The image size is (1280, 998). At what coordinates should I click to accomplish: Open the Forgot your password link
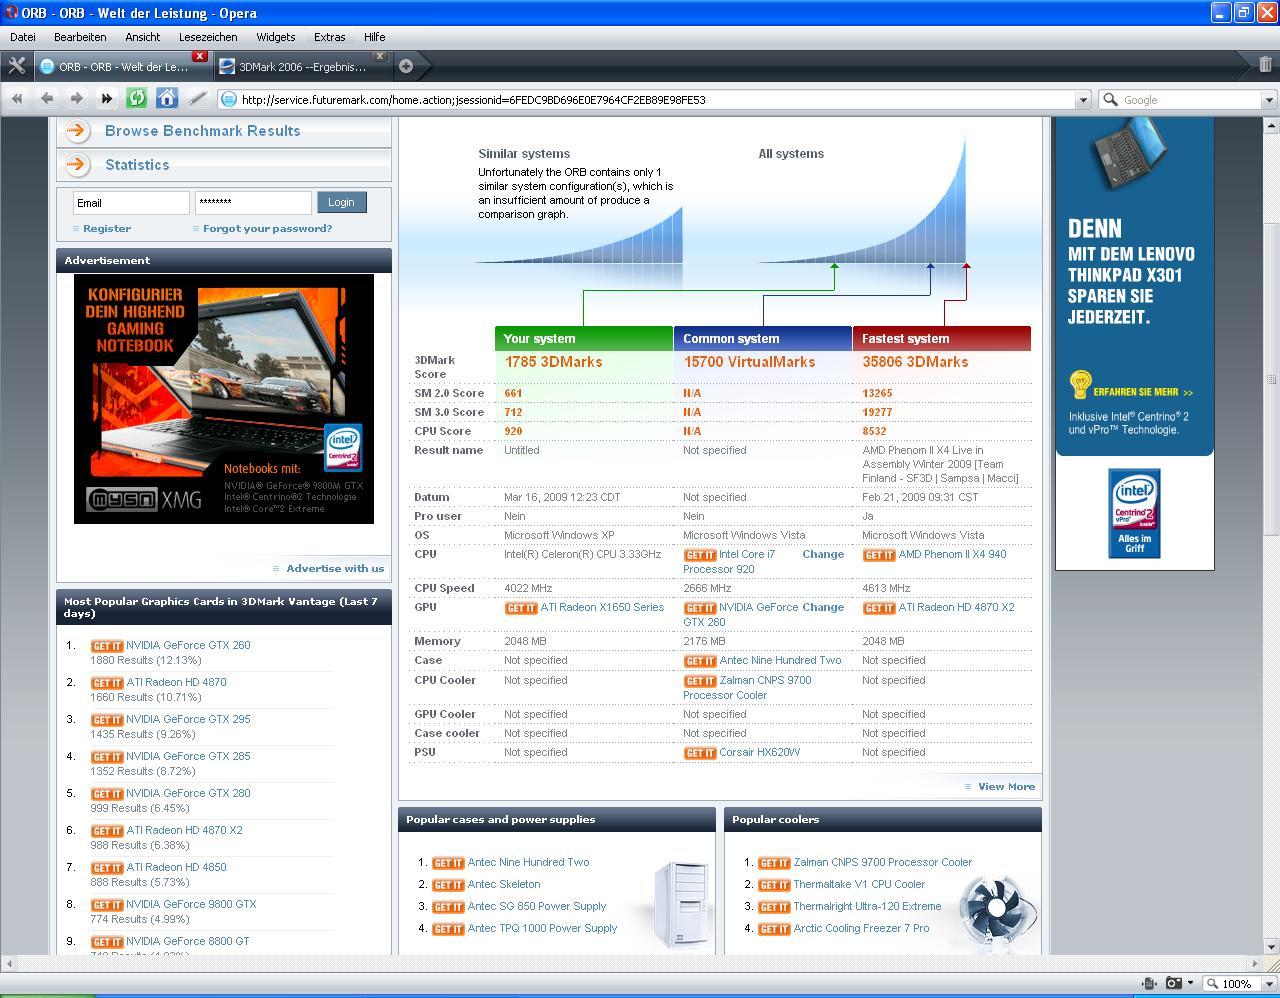[x=267, y=228]
